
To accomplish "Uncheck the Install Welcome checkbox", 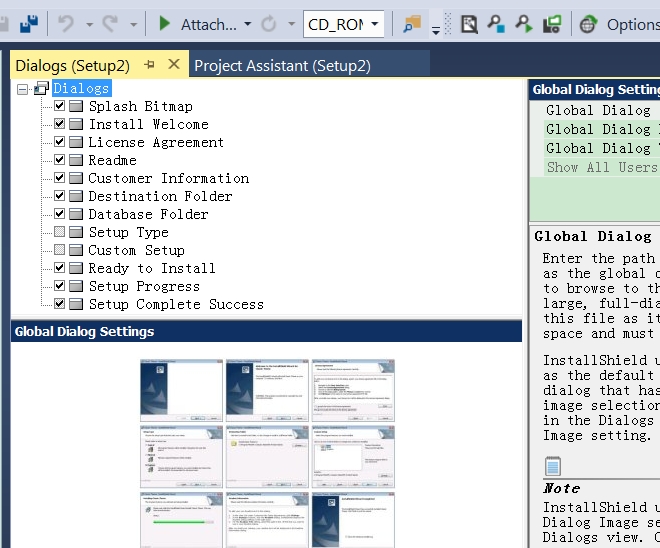I will (x=59, y=124).
